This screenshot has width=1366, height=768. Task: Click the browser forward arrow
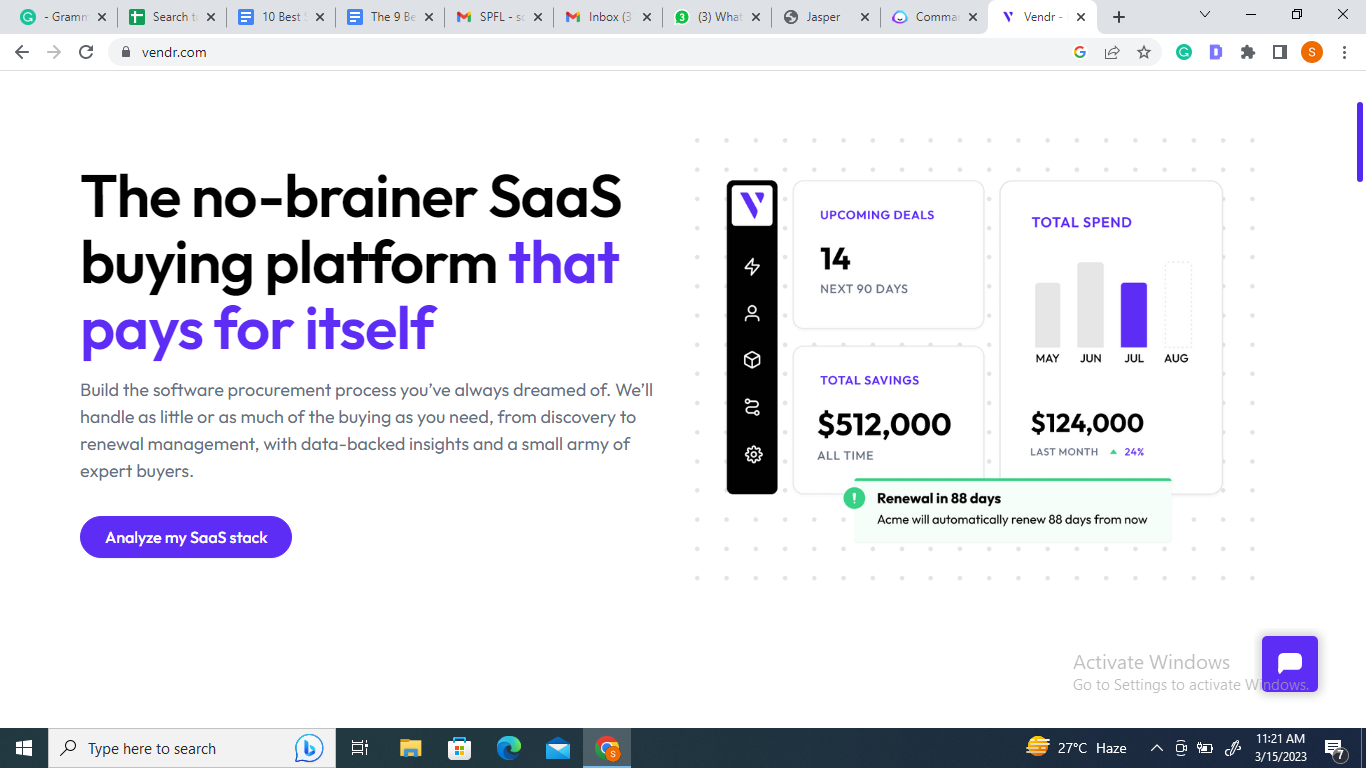point(54,52)
